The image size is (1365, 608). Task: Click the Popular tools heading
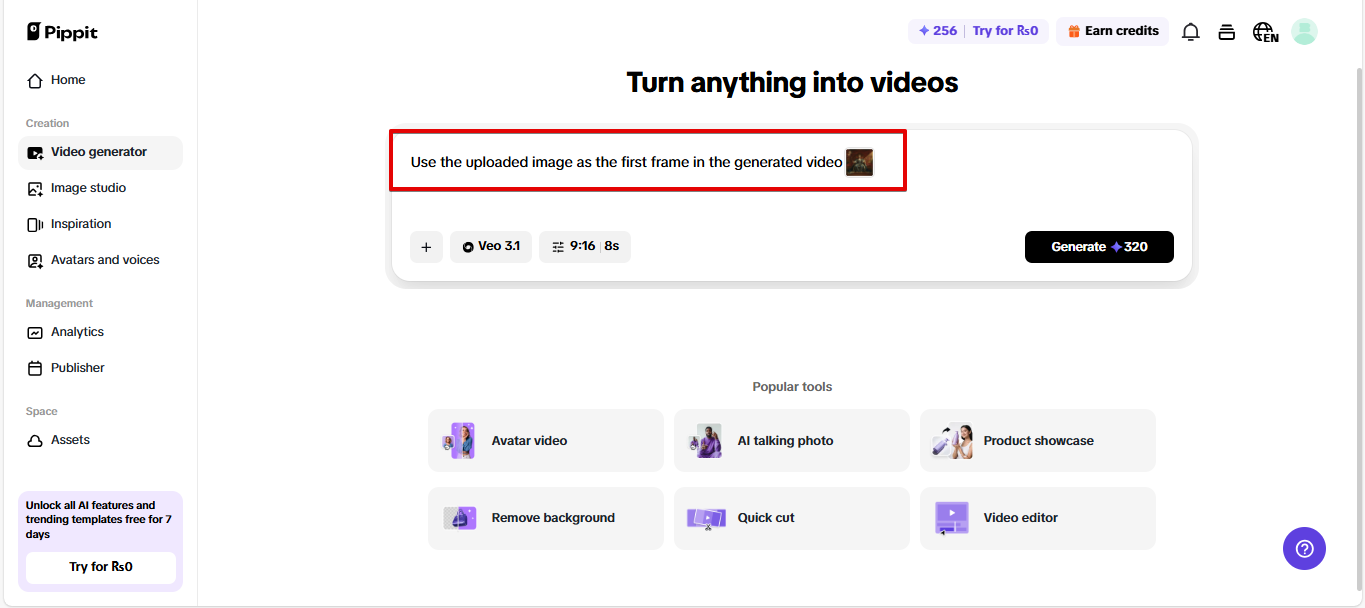pyautogui.click(x=792, y=387)
